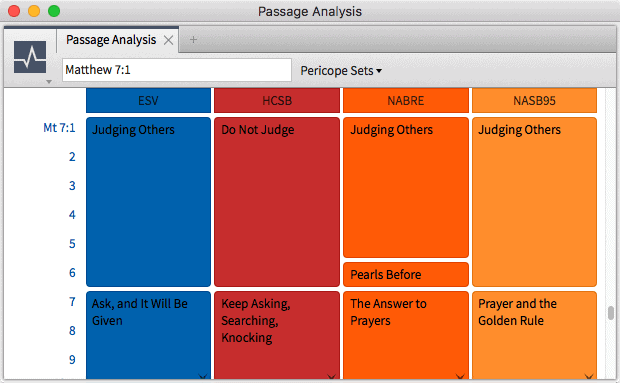The width and height of the screenshot is (620, 383).
Task: Open verse 9 link
Action: tap(72, 360)
